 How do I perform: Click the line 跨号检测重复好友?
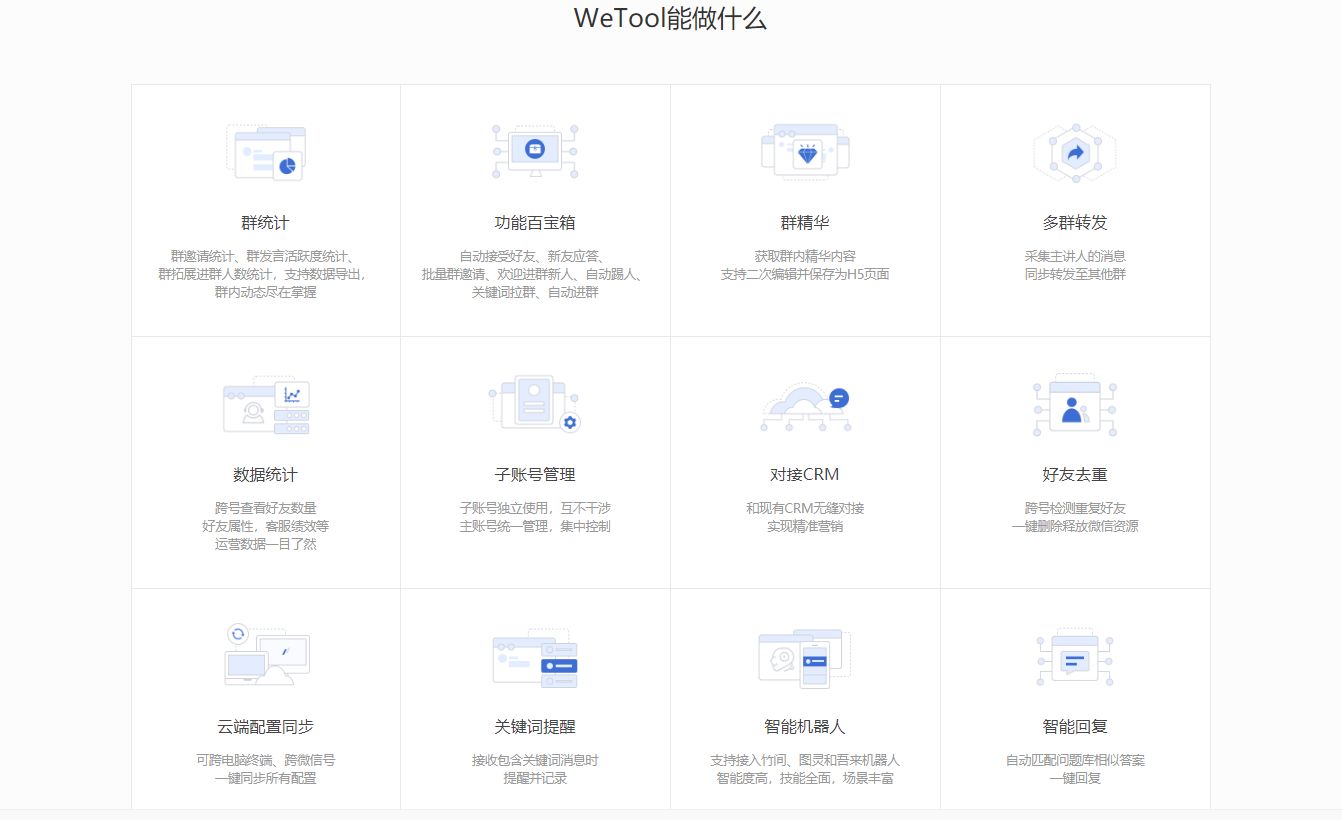pos(1075,508)
